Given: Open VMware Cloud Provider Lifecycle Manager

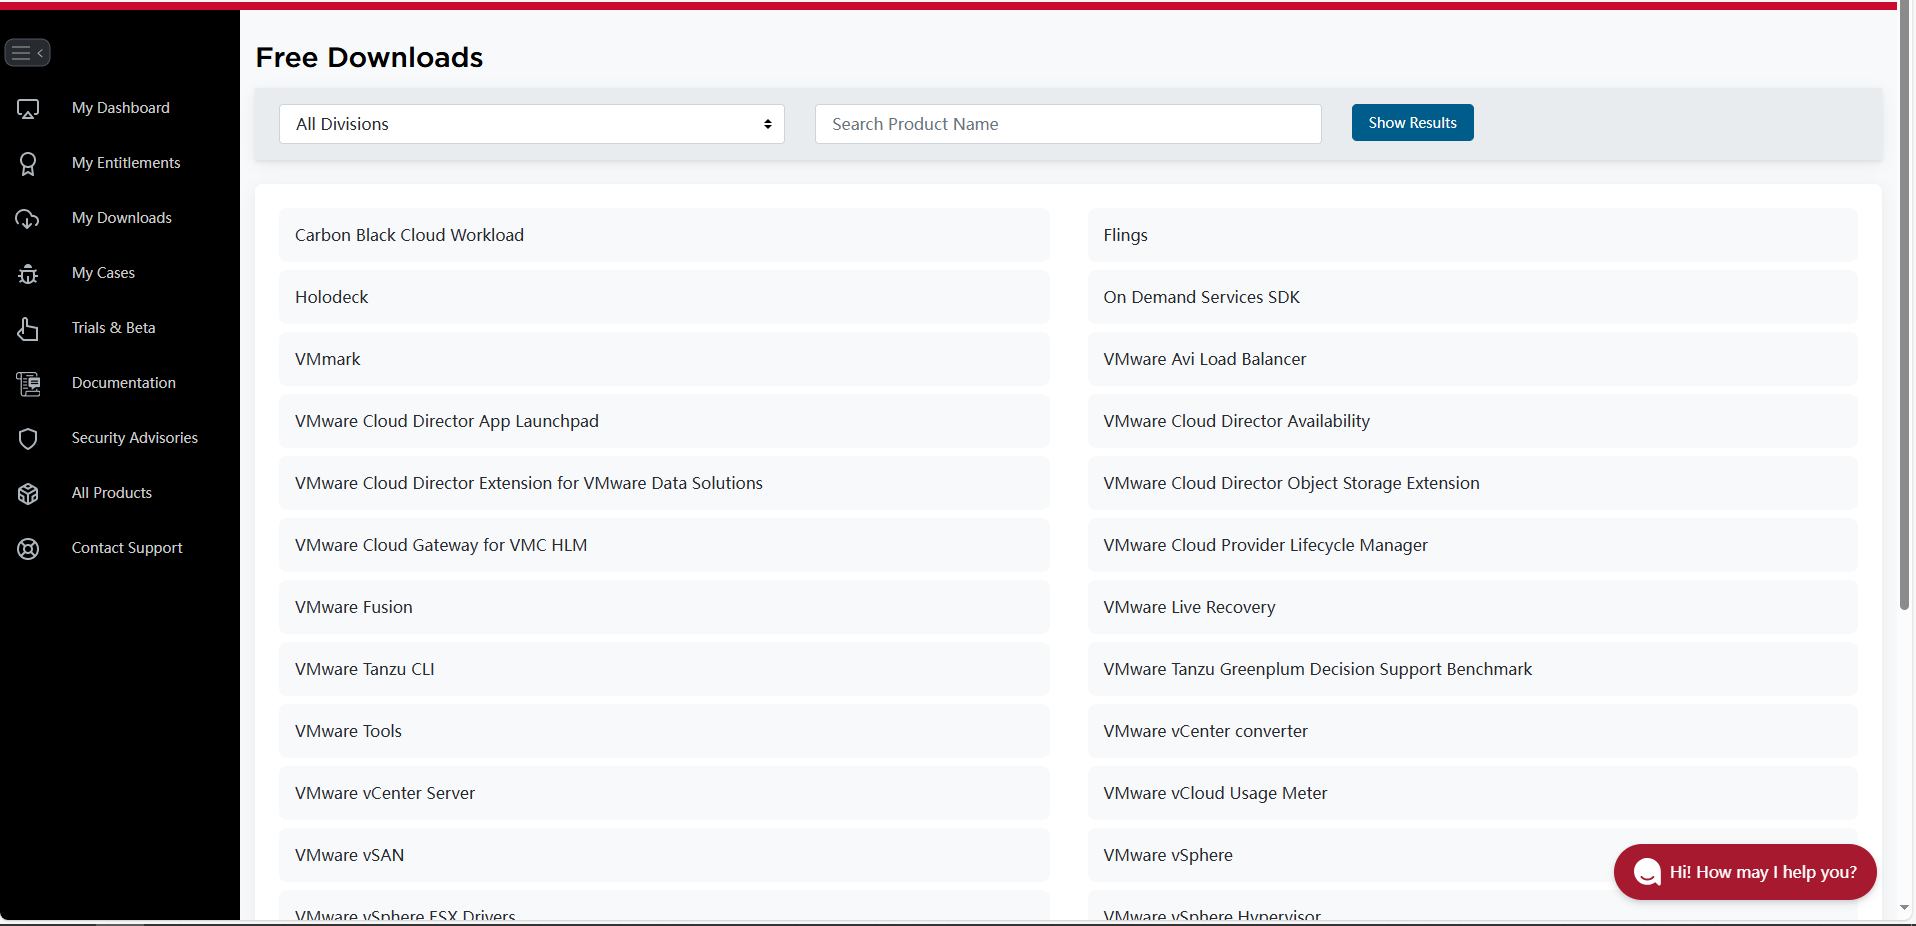Looking at the screenshot, I should [x=1472, y=545].
